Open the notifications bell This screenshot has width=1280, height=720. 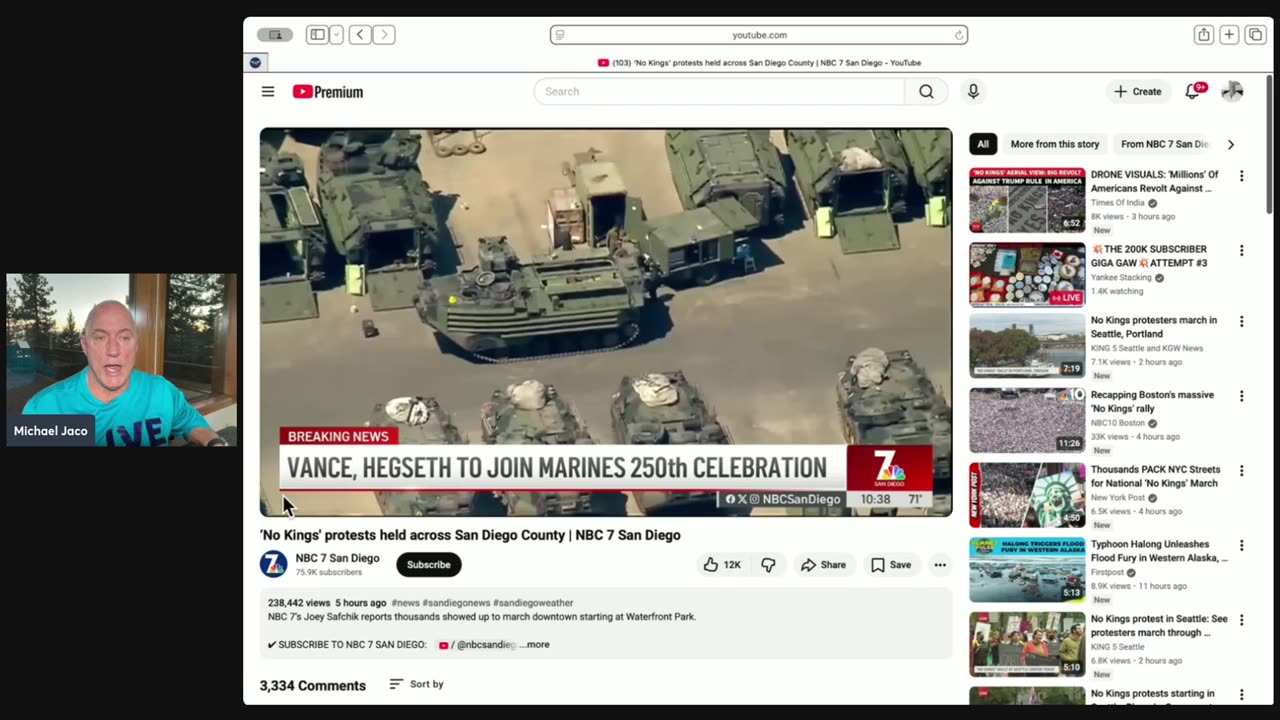(1193, 92)
